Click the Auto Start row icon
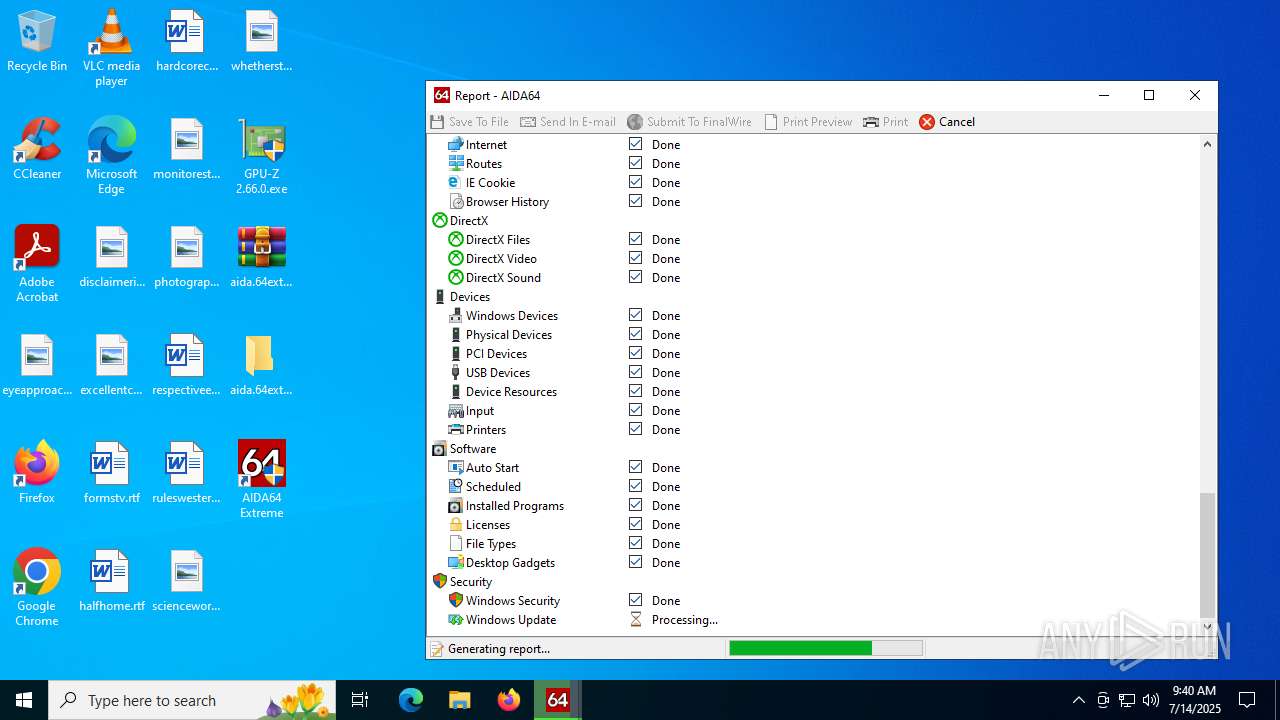Screen dimensions: 1280x720 point(456,468)
